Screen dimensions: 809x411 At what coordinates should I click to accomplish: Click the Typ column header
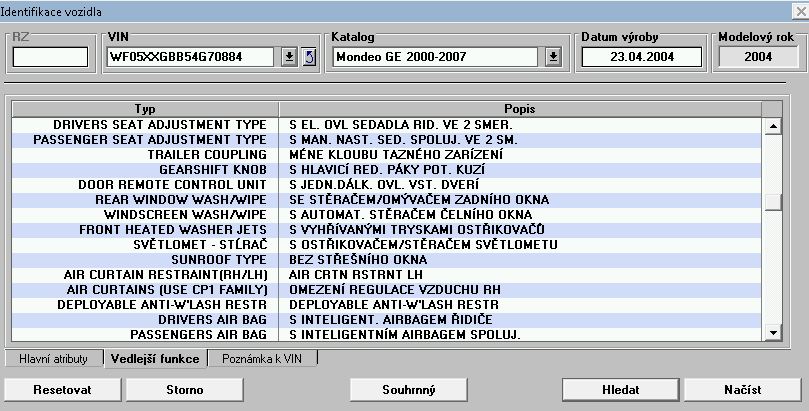[x=145, y=108]
